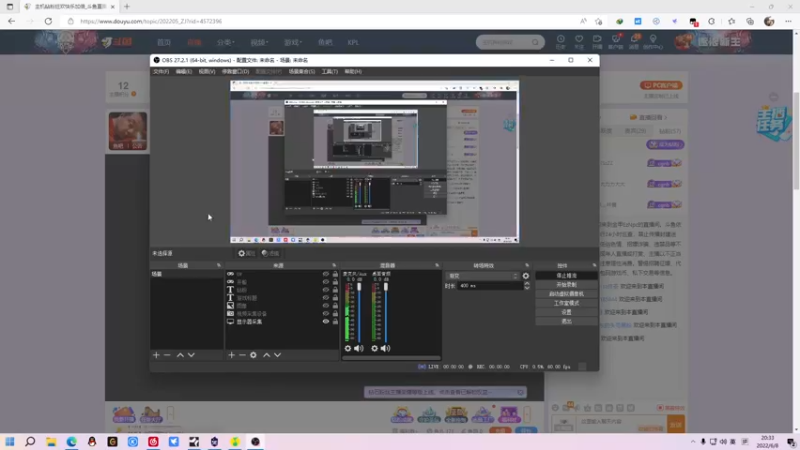This screenshot has height=450, width=800.
Task: Click Exit button in Controls panel
Action: pos(566,321)
